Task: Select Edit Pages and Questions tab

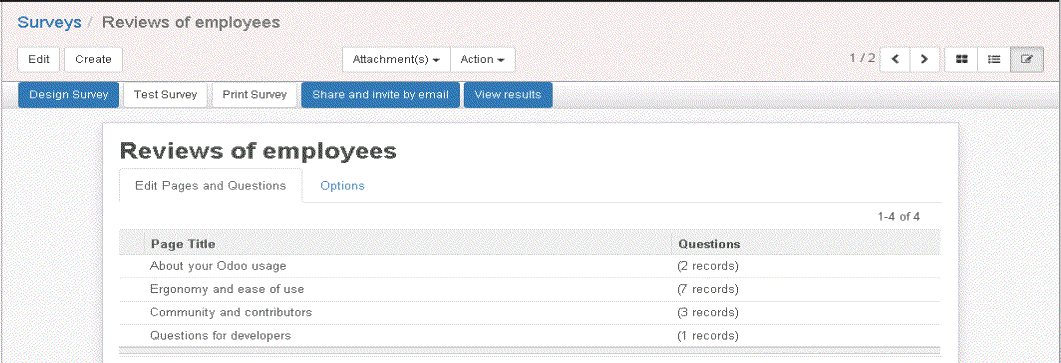Action: pos(210,186)
